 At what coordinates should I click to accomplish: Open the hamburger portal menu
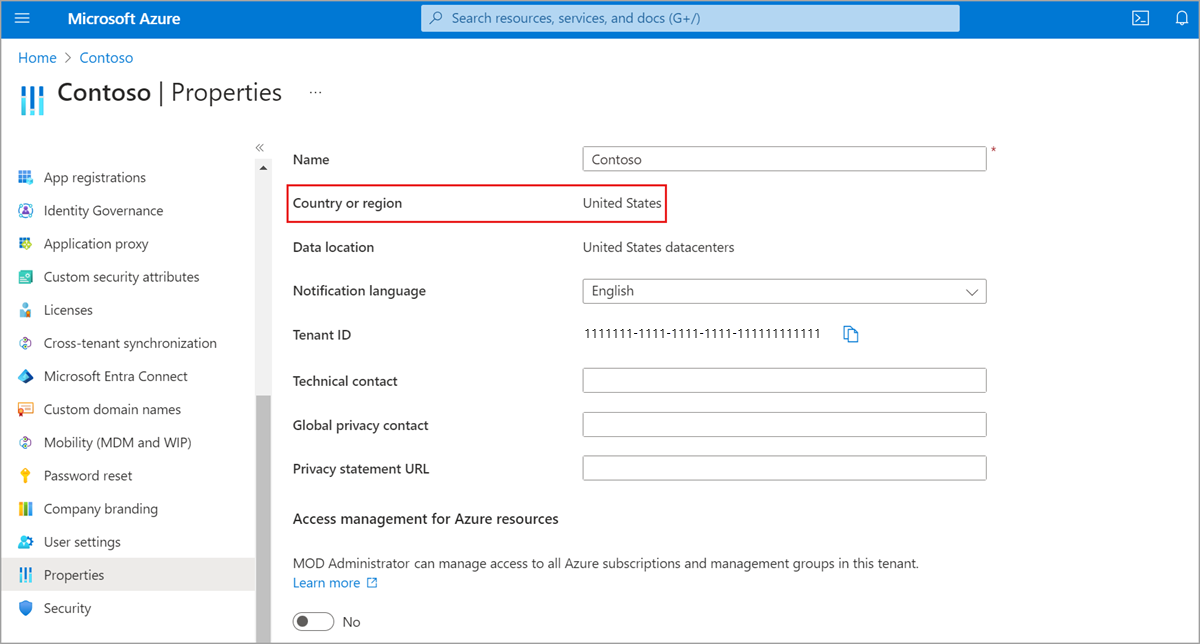click(23, 18)
